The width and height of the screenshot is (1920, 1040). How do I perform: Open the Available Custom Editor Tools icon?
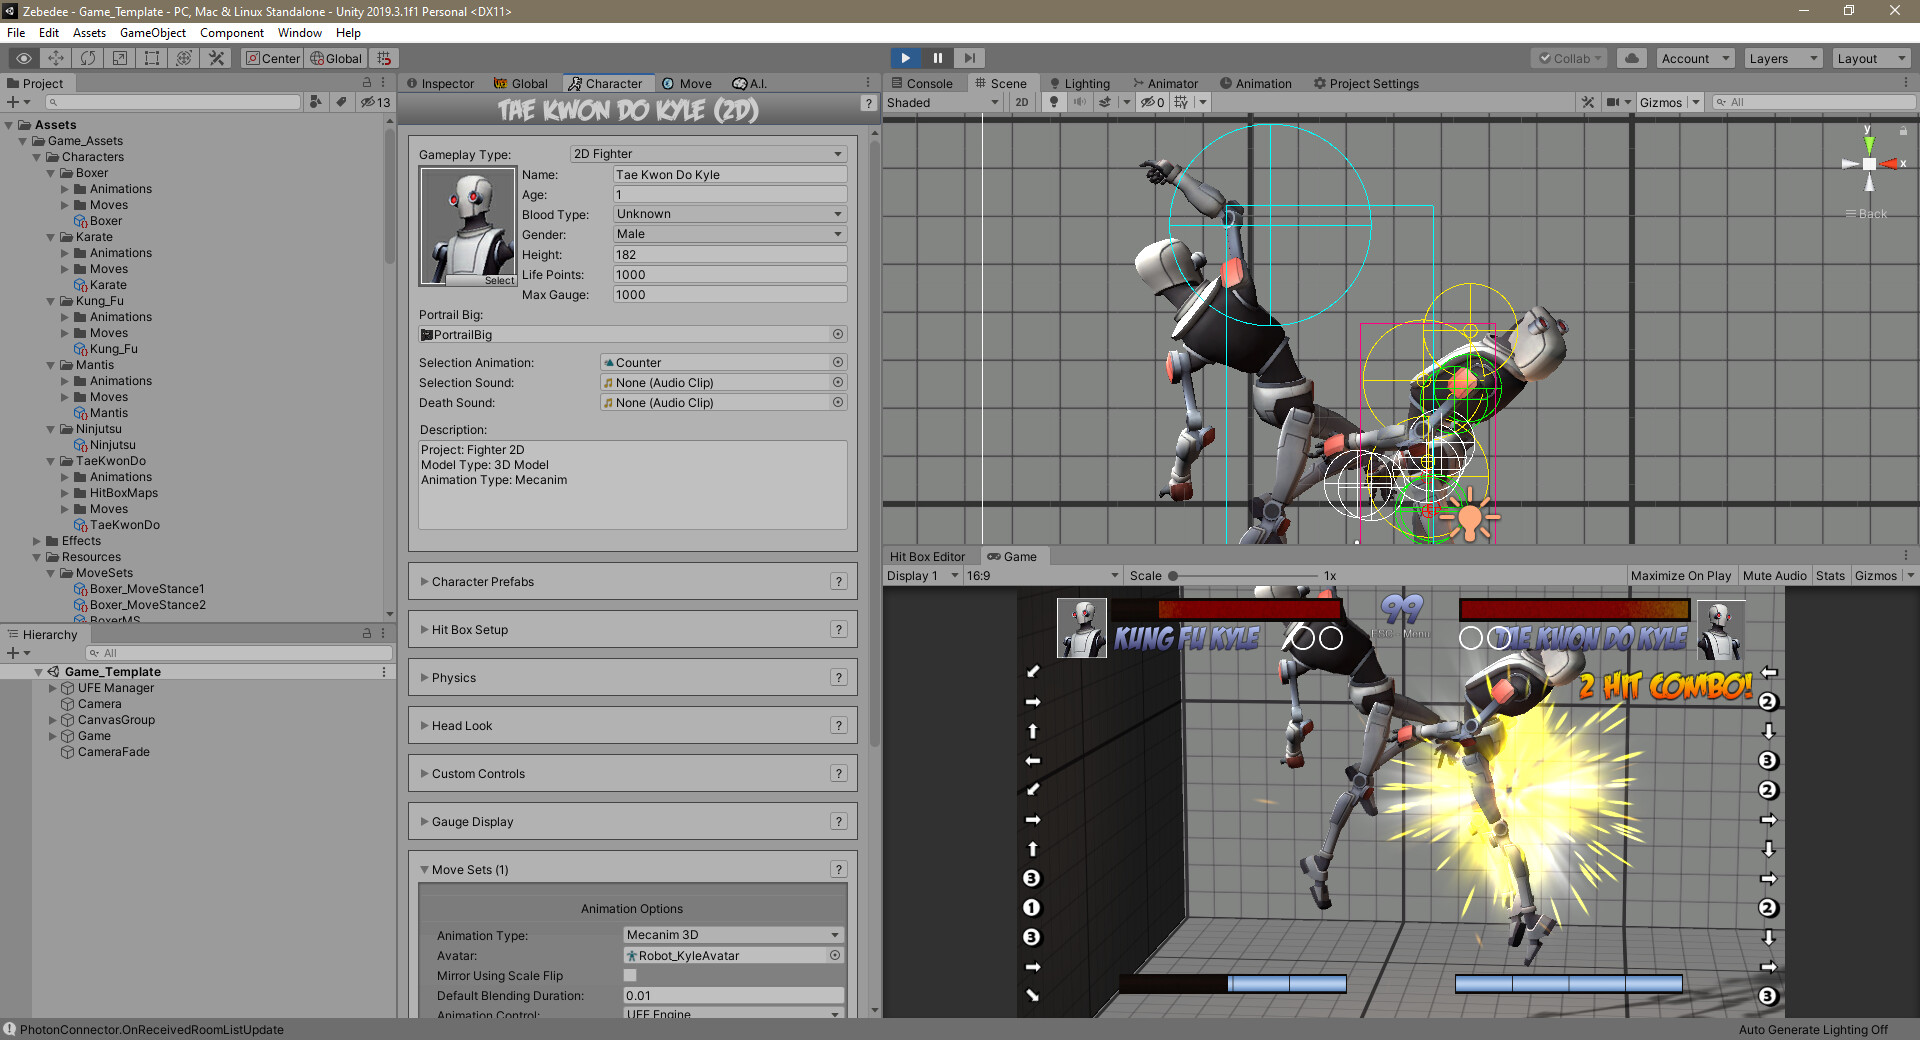[x=216, y=58]
